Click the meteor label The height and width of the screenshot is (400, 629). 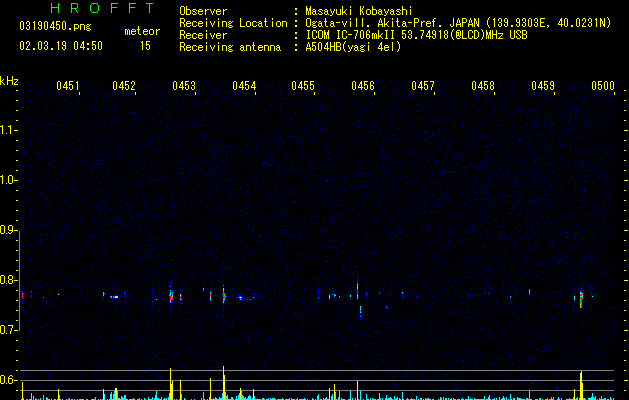click(142, 31)
